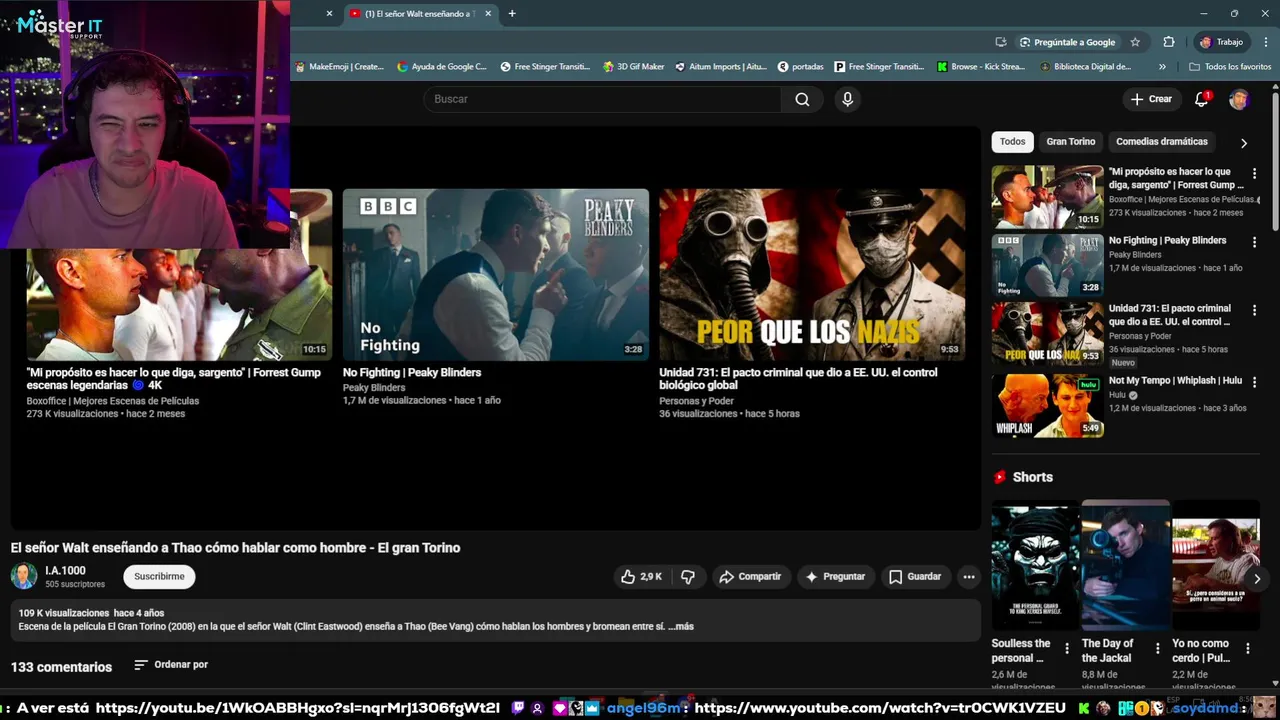
Task: Focus the Buscar search field
Action: tap(603, 99)
